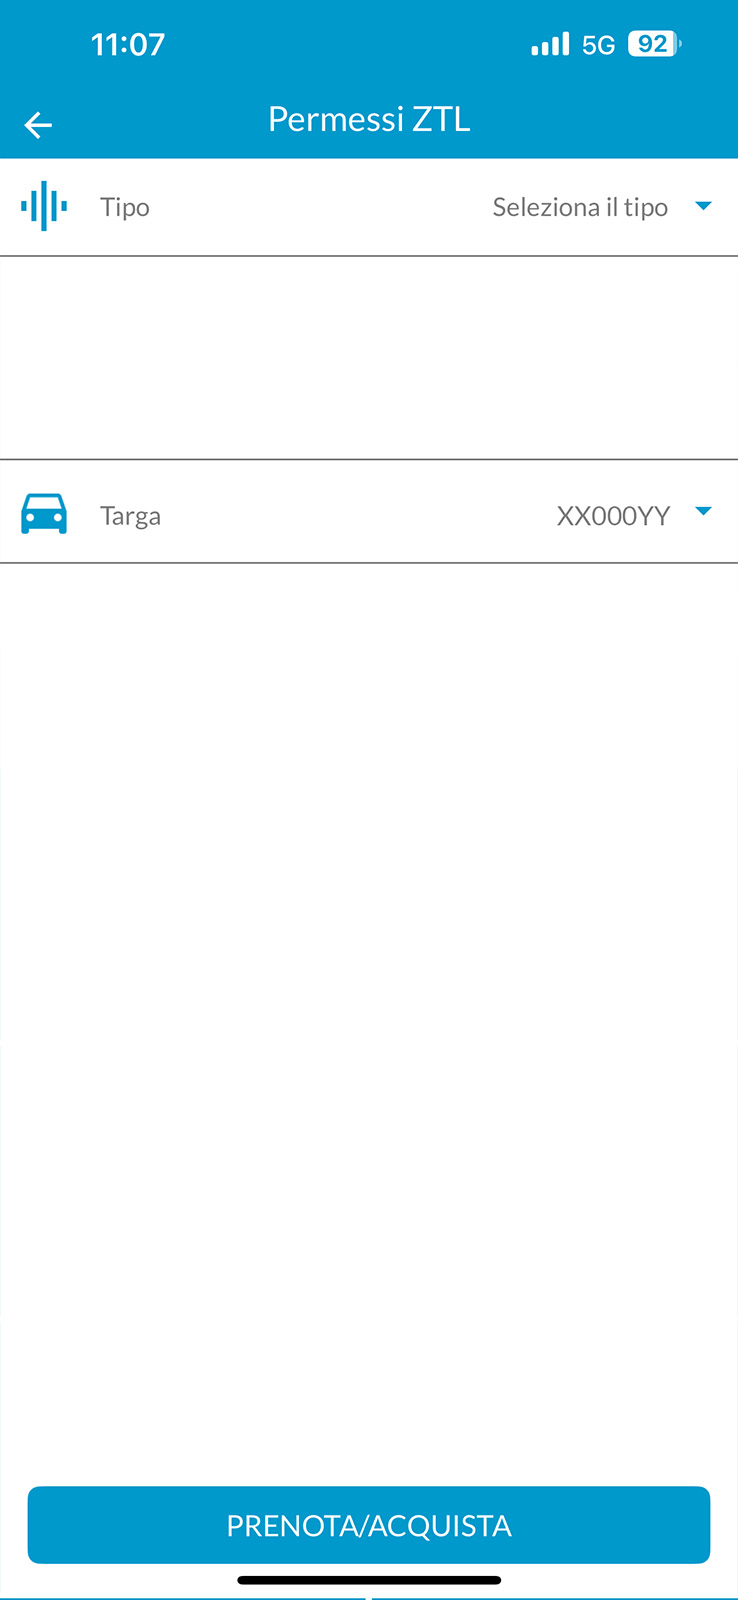Tap the 11:07 clock in status bar

[x=128, y=44]
